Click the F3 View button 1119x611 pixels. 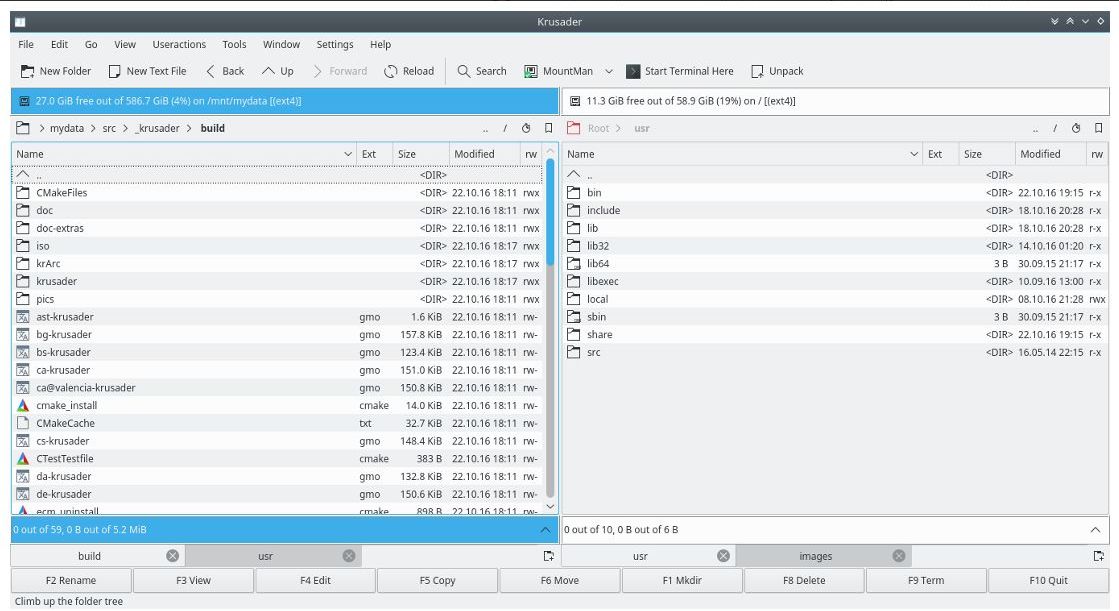click(193, 580)
